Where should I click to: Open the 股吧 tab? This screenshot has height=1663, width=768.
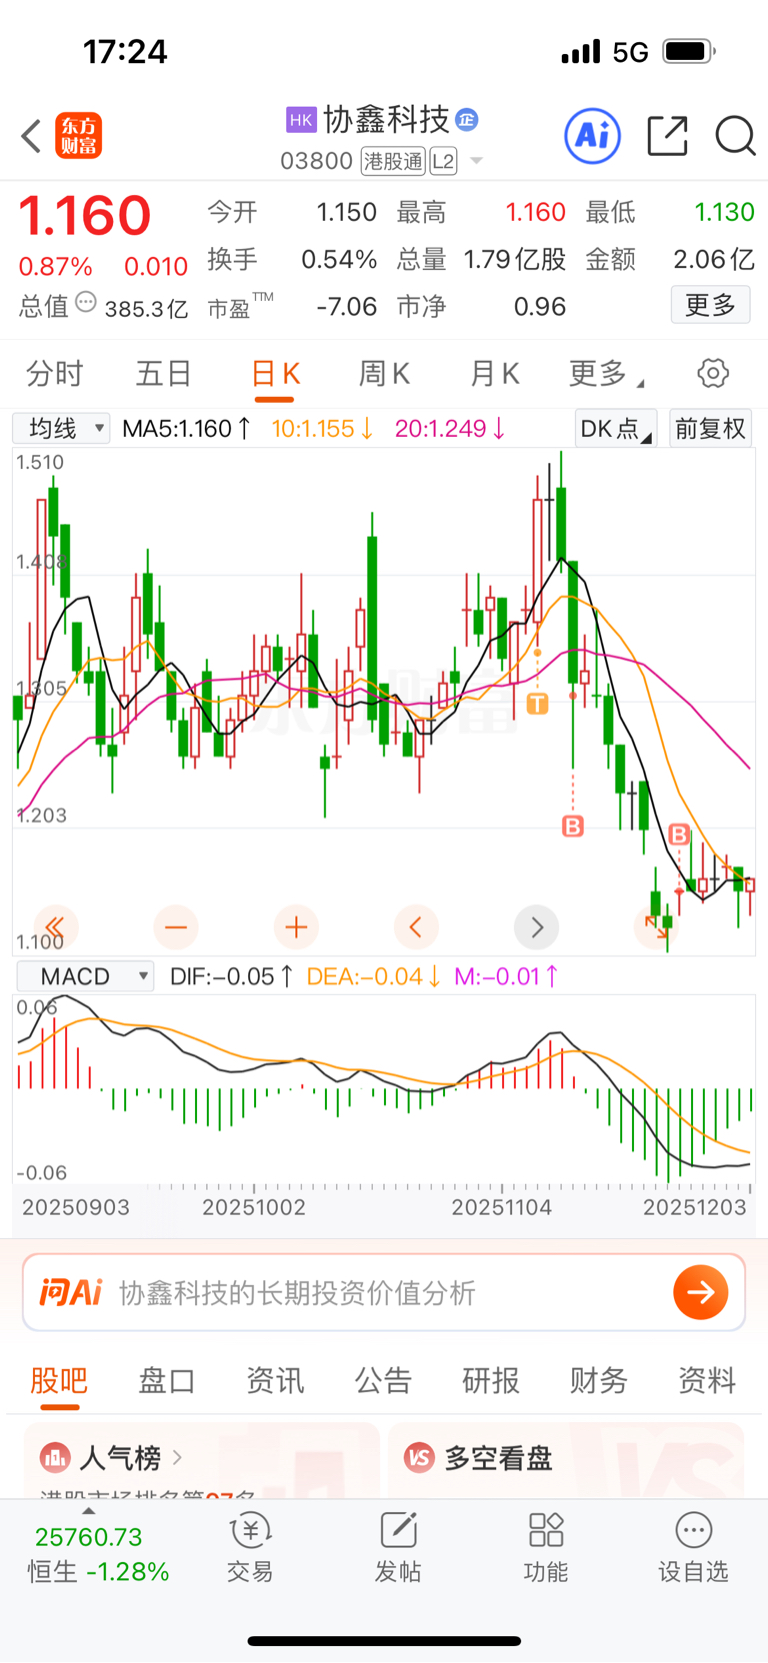[x=59, y=1381]
